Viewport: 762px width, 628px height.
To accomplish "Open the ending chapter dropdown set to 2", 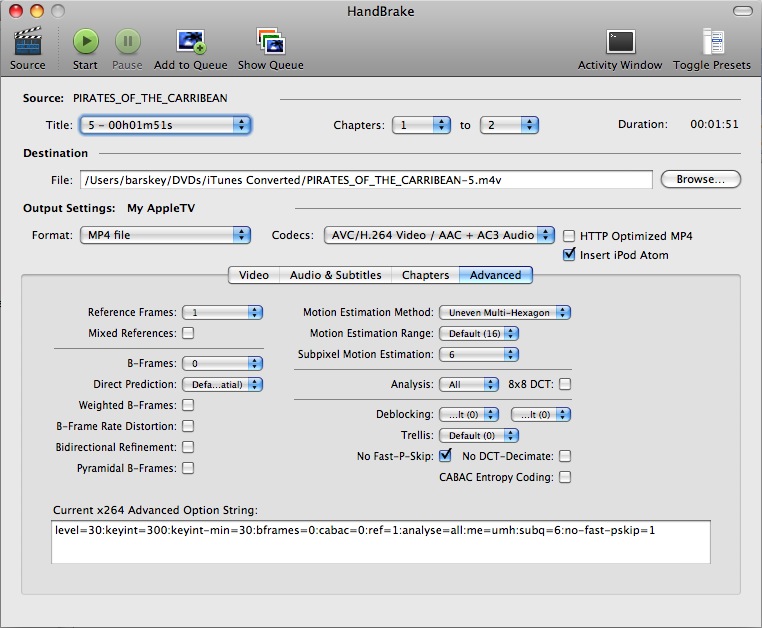I will (509, 125).
